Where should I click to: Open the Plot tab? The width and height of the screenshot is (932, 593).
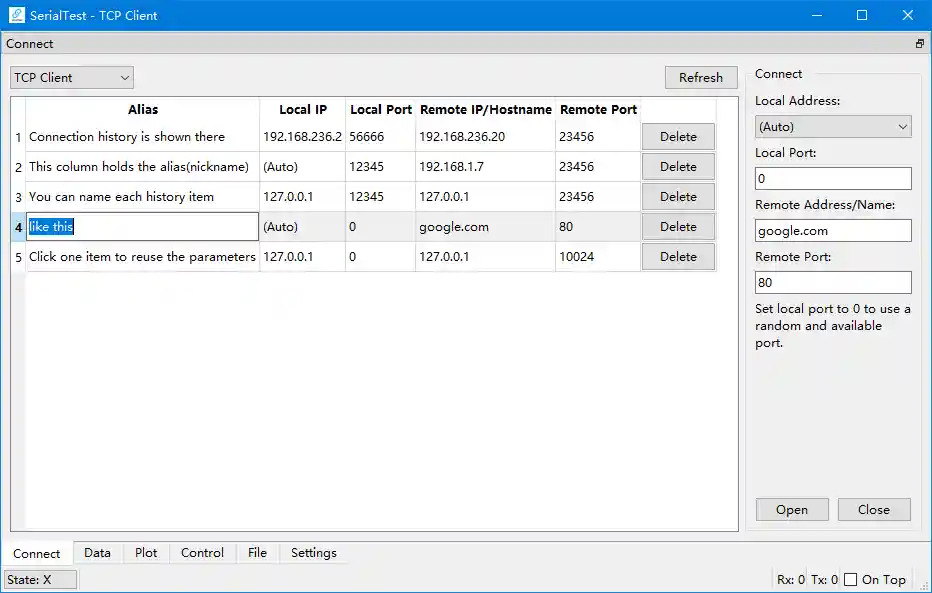pos(146,552)
